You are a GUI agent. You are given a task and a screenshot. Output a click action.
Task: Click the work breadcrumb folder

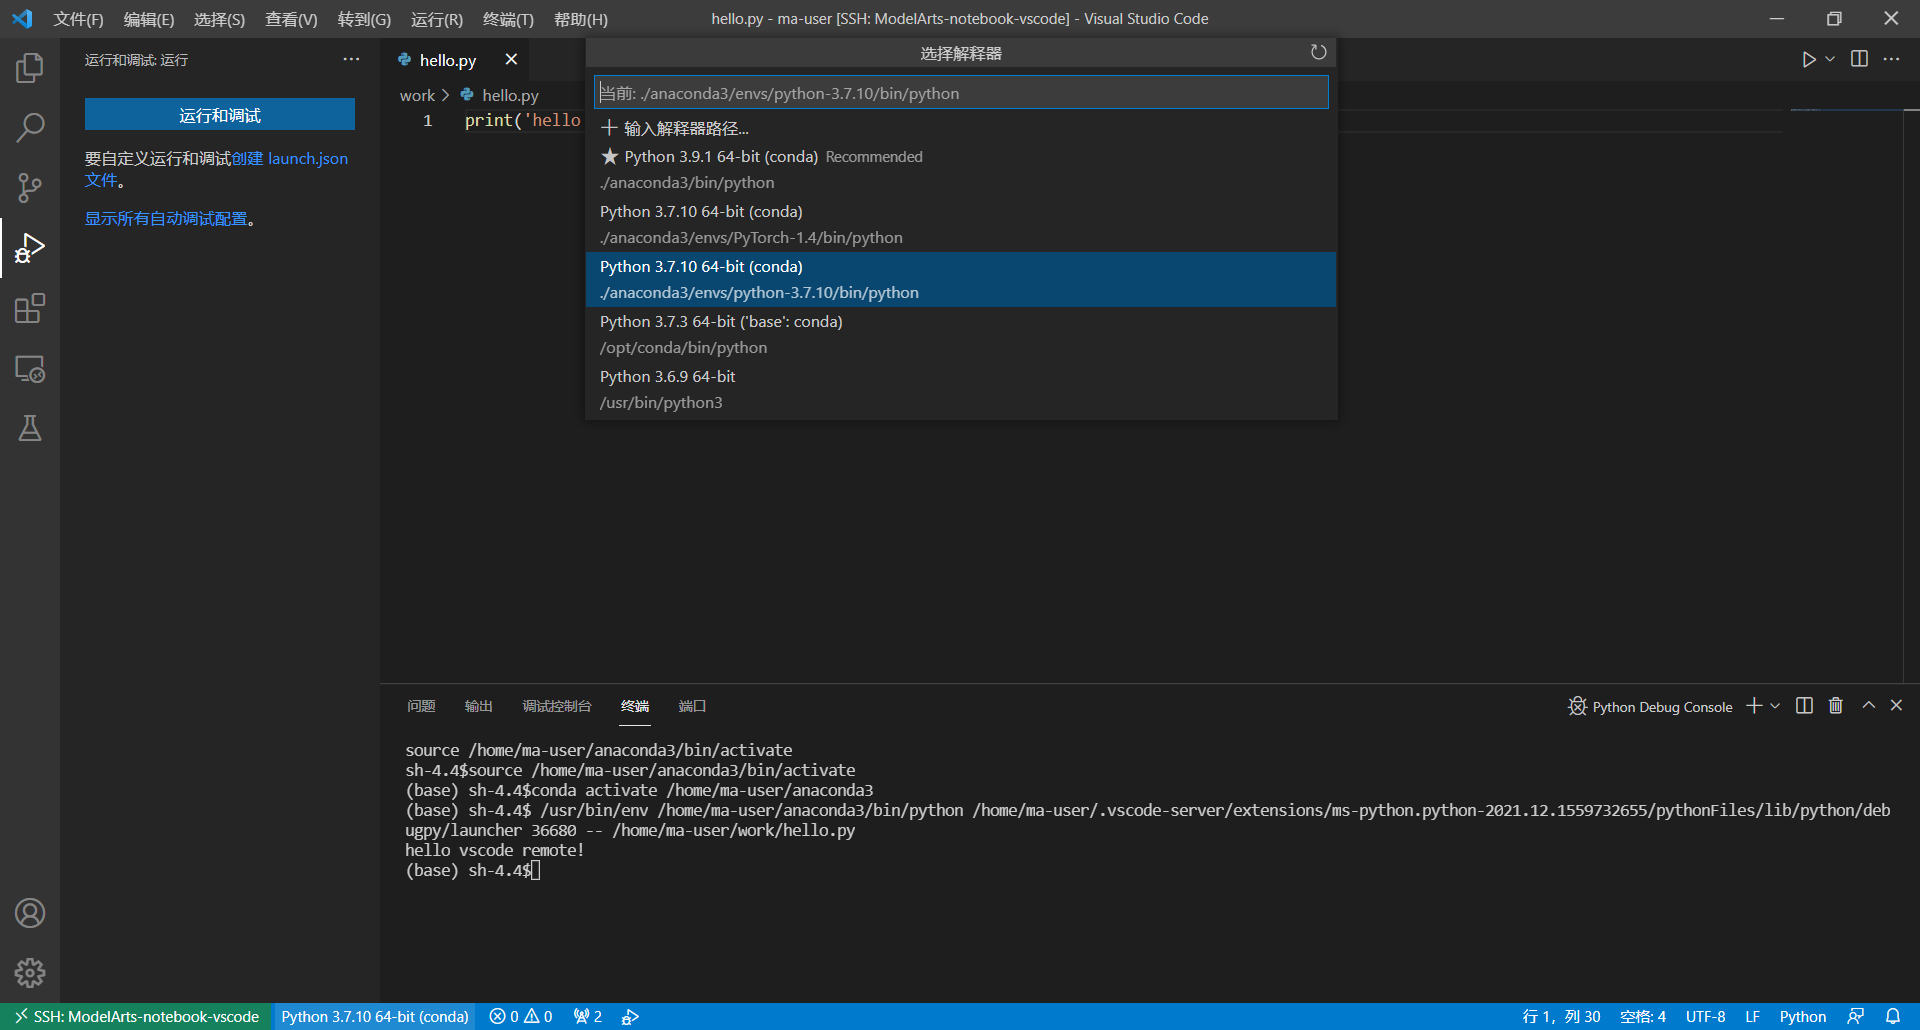[x=417, y=95]
